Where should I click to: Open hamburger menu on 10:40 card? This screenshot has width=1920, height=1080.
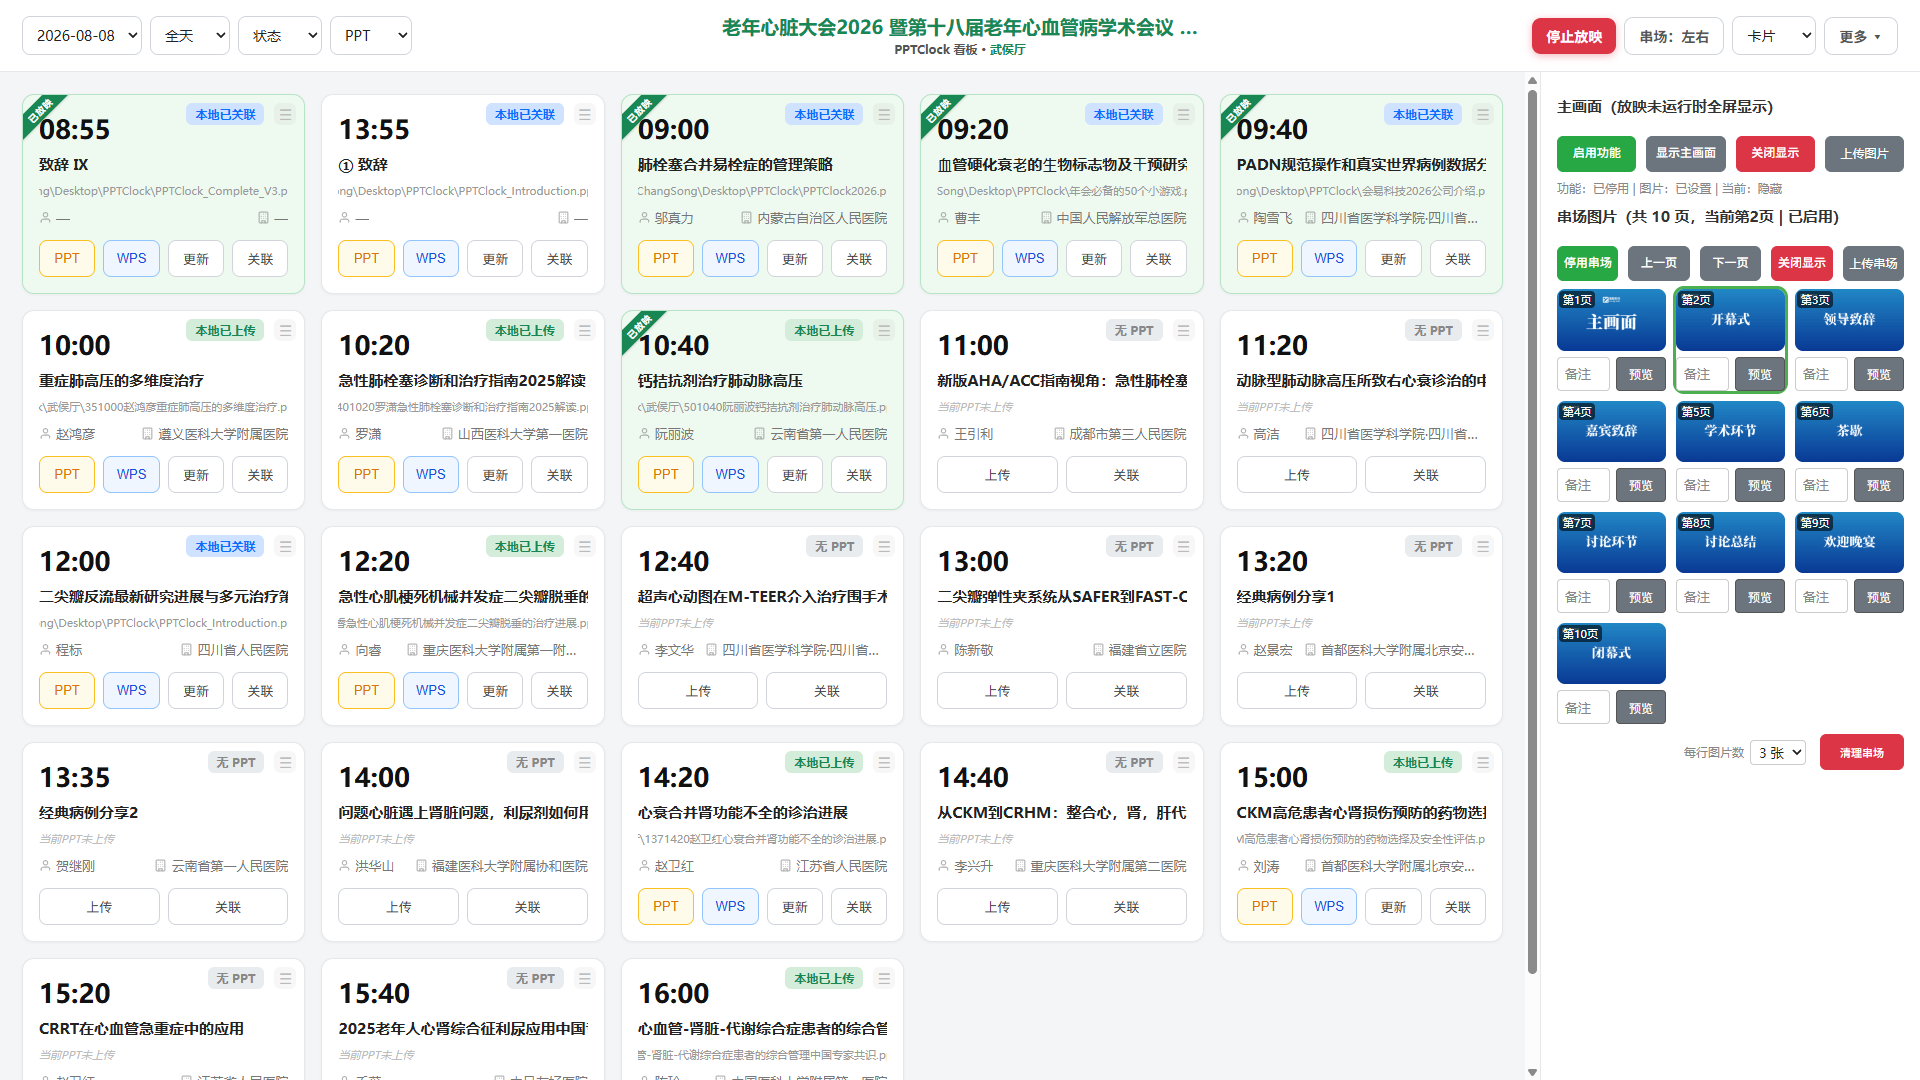[x=884, y=331]
